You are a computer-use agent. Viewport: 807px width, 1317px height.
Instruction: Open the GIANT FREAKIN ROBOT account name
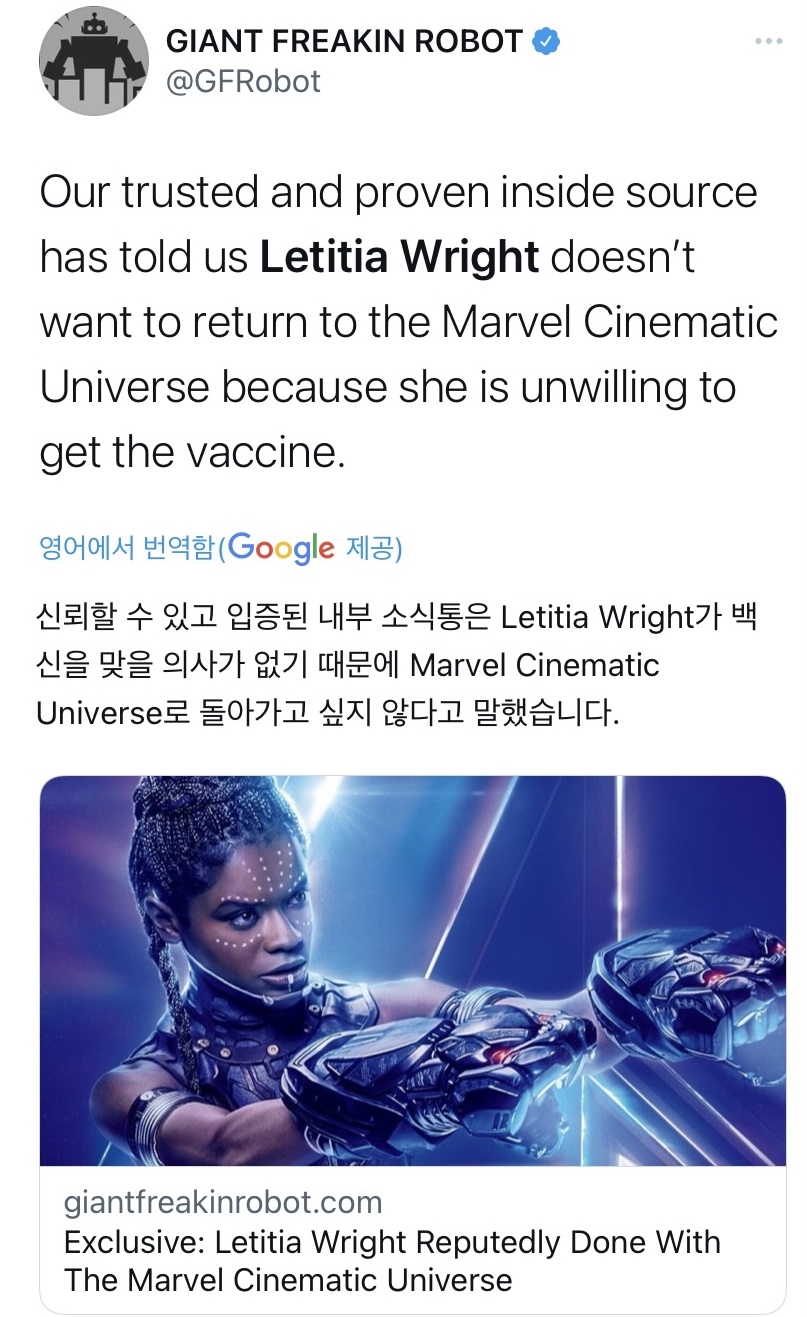[344, 42]
